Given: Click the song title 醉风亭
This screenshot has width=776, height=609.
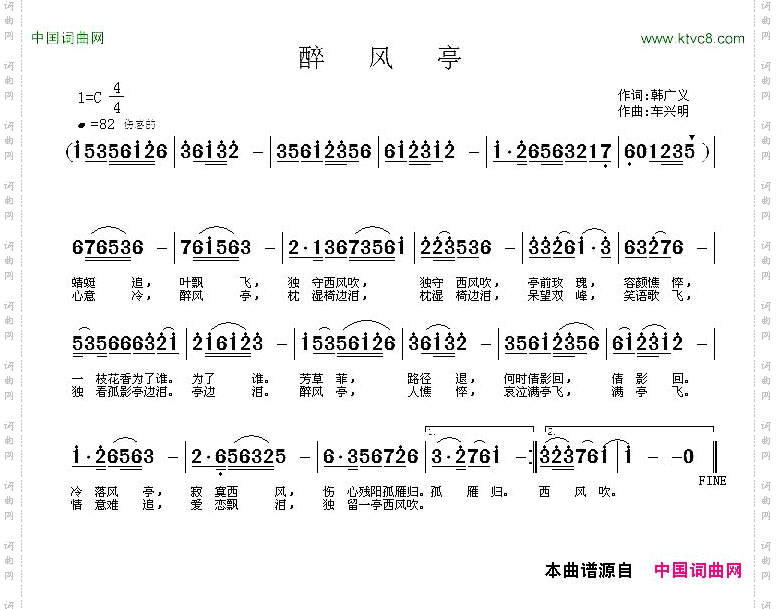Looking at the screenshot, I should (381, 58).
